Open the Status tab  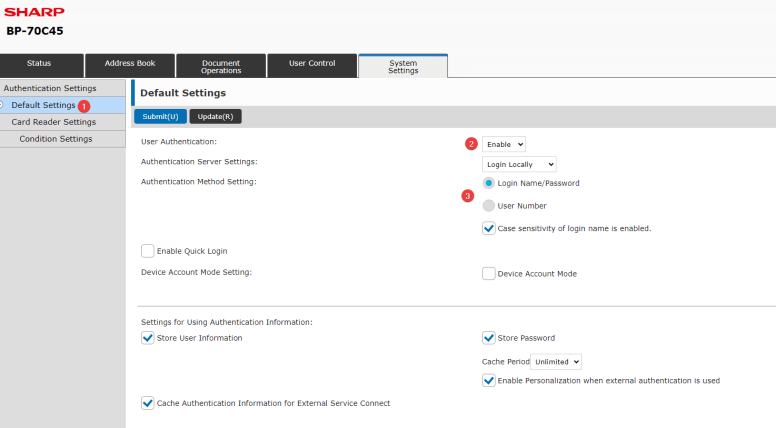[x=40, y=64]
